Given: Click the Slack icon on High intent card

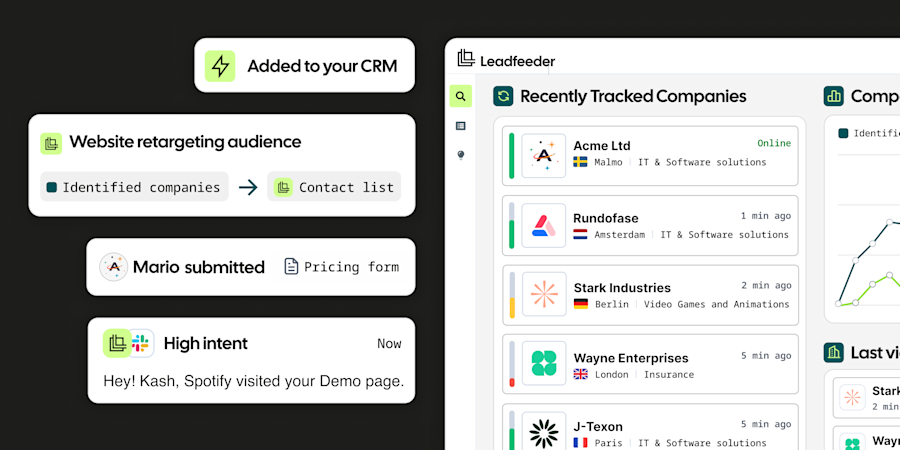Looking at the screenshot, I should [141, 344].
